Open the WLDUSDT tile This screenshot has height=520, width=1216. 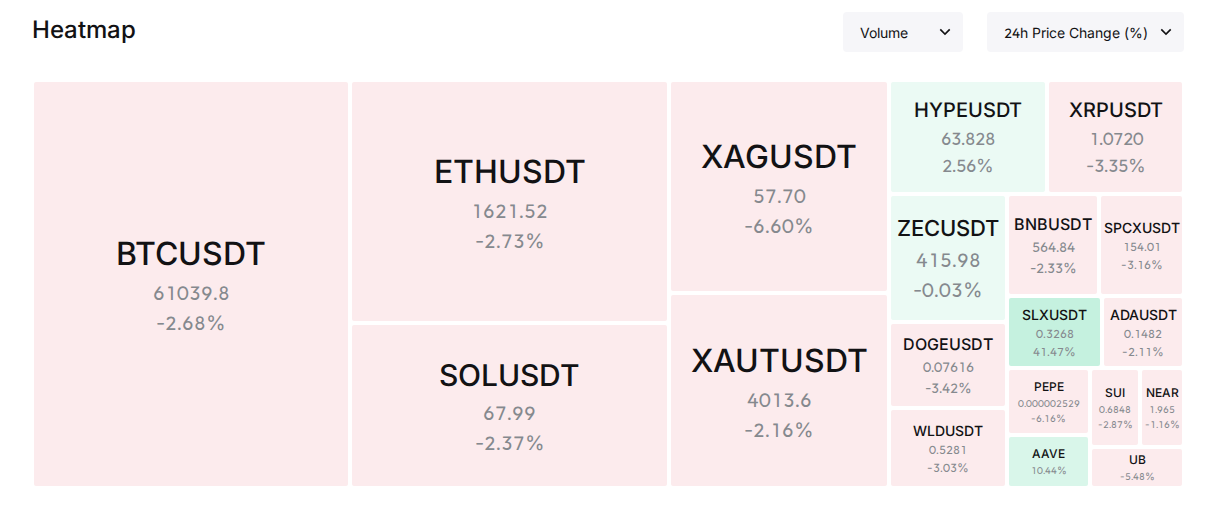coord(948,448)
